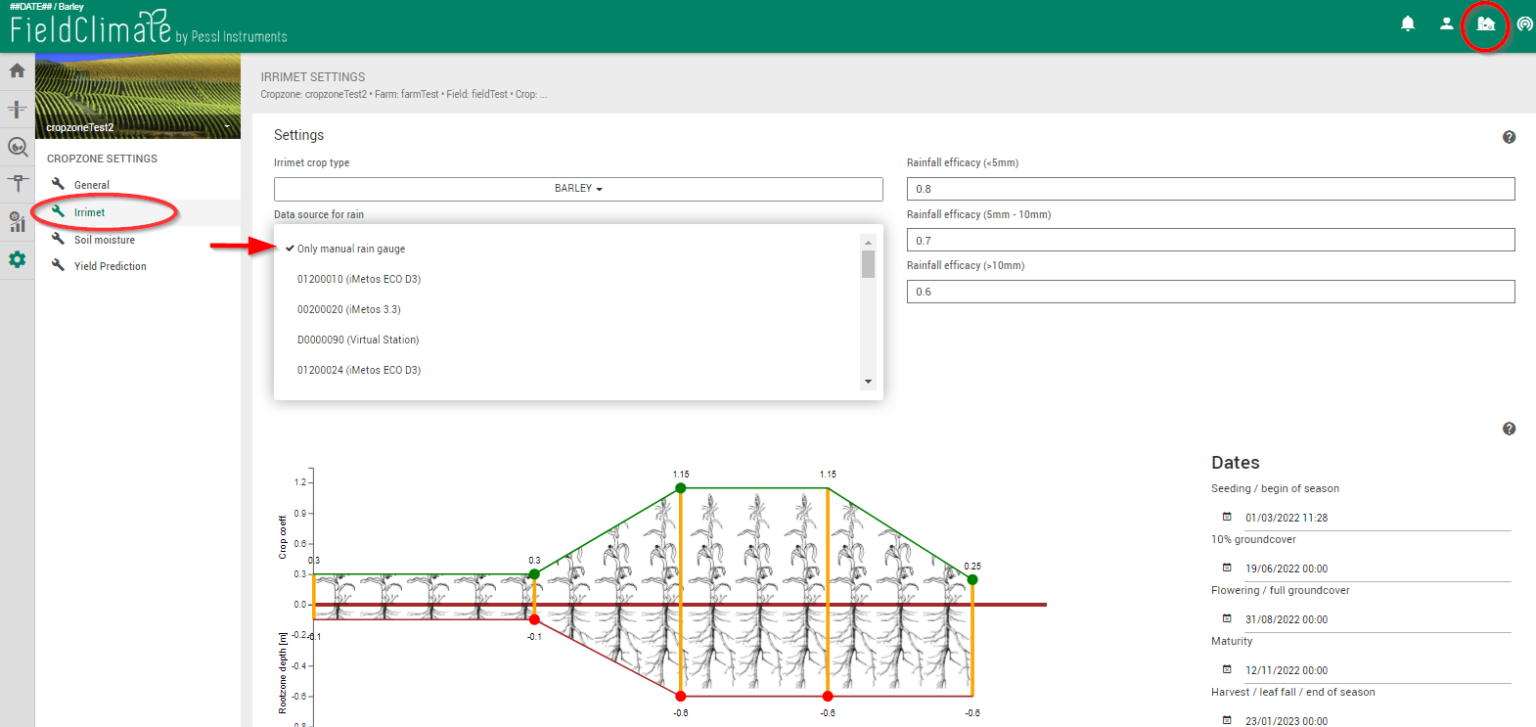1536x727 pixels.
Task: Open the farm cropzone icon in header
Action: coord(1486,23)
